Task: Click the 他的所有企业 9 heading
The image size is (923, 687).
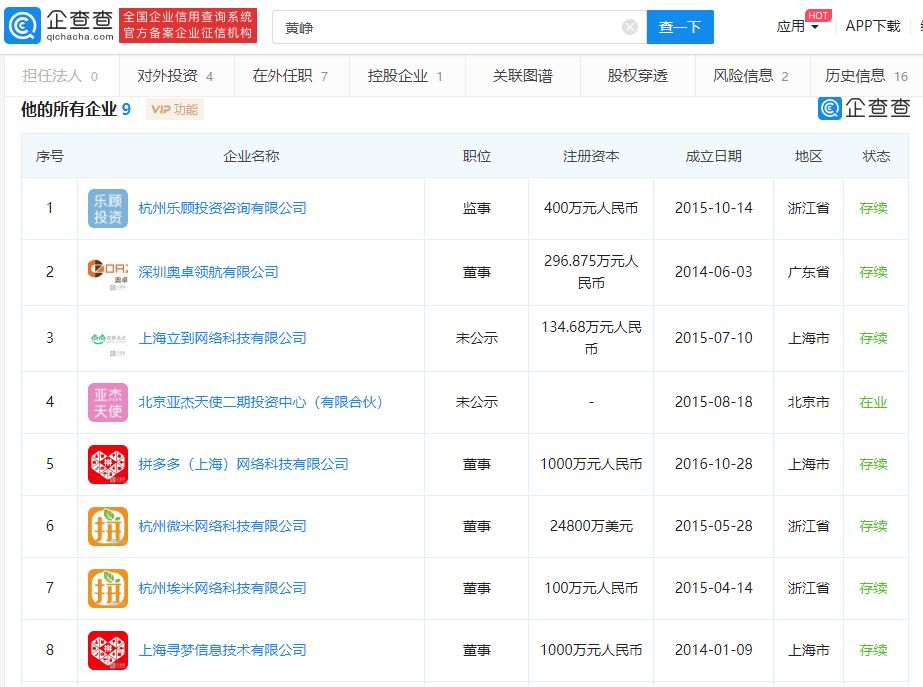Action: tap(76, 109)
